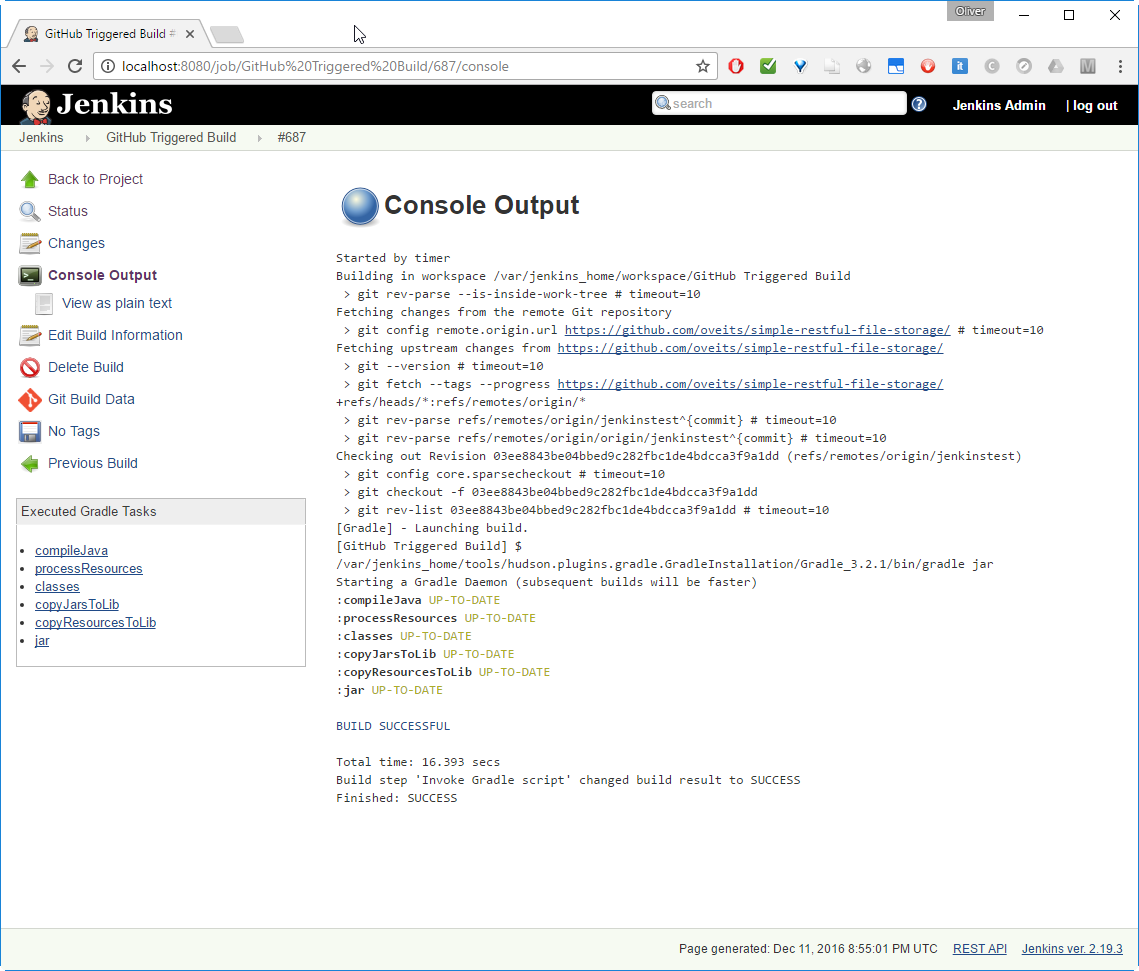Screen dimensions: 1139x971
Task: Click the Changes notepad icon
Action: tap(30, 243)
